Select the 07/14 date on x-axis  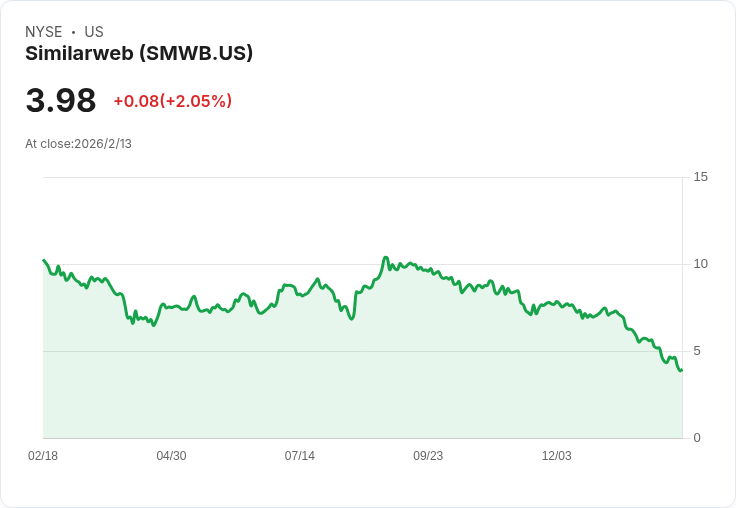coord(299,456)
